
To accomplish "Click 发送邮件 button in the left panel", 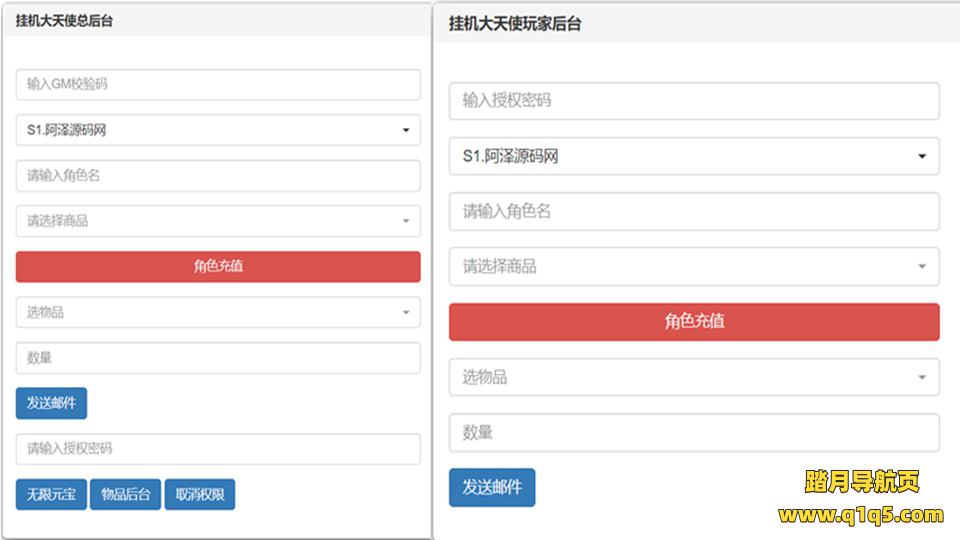I will pos(51,403).
